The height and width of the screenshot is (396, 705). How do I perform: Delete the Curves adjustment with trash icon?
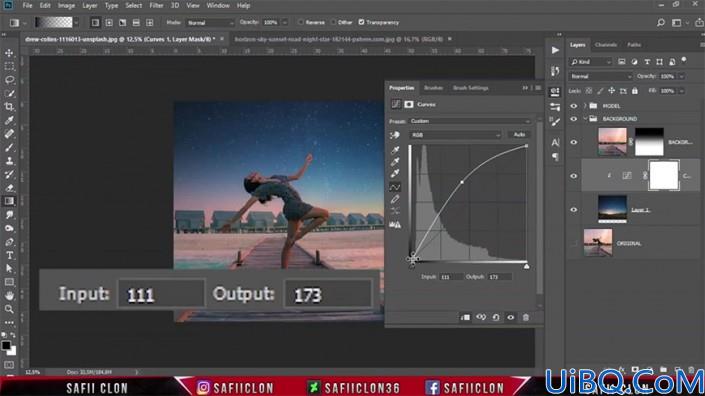tap(526, 317)
